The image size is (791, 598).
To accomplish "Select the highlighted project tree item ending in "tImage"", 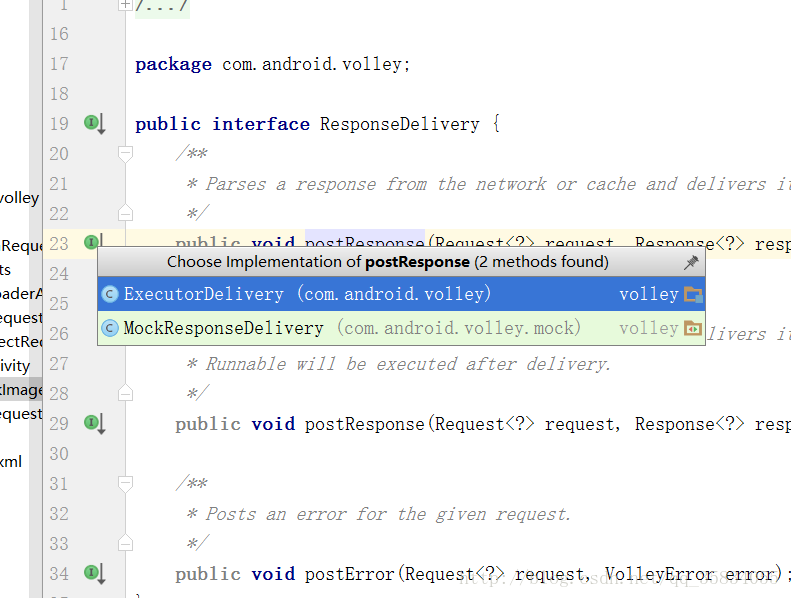I will click(22, 390).
